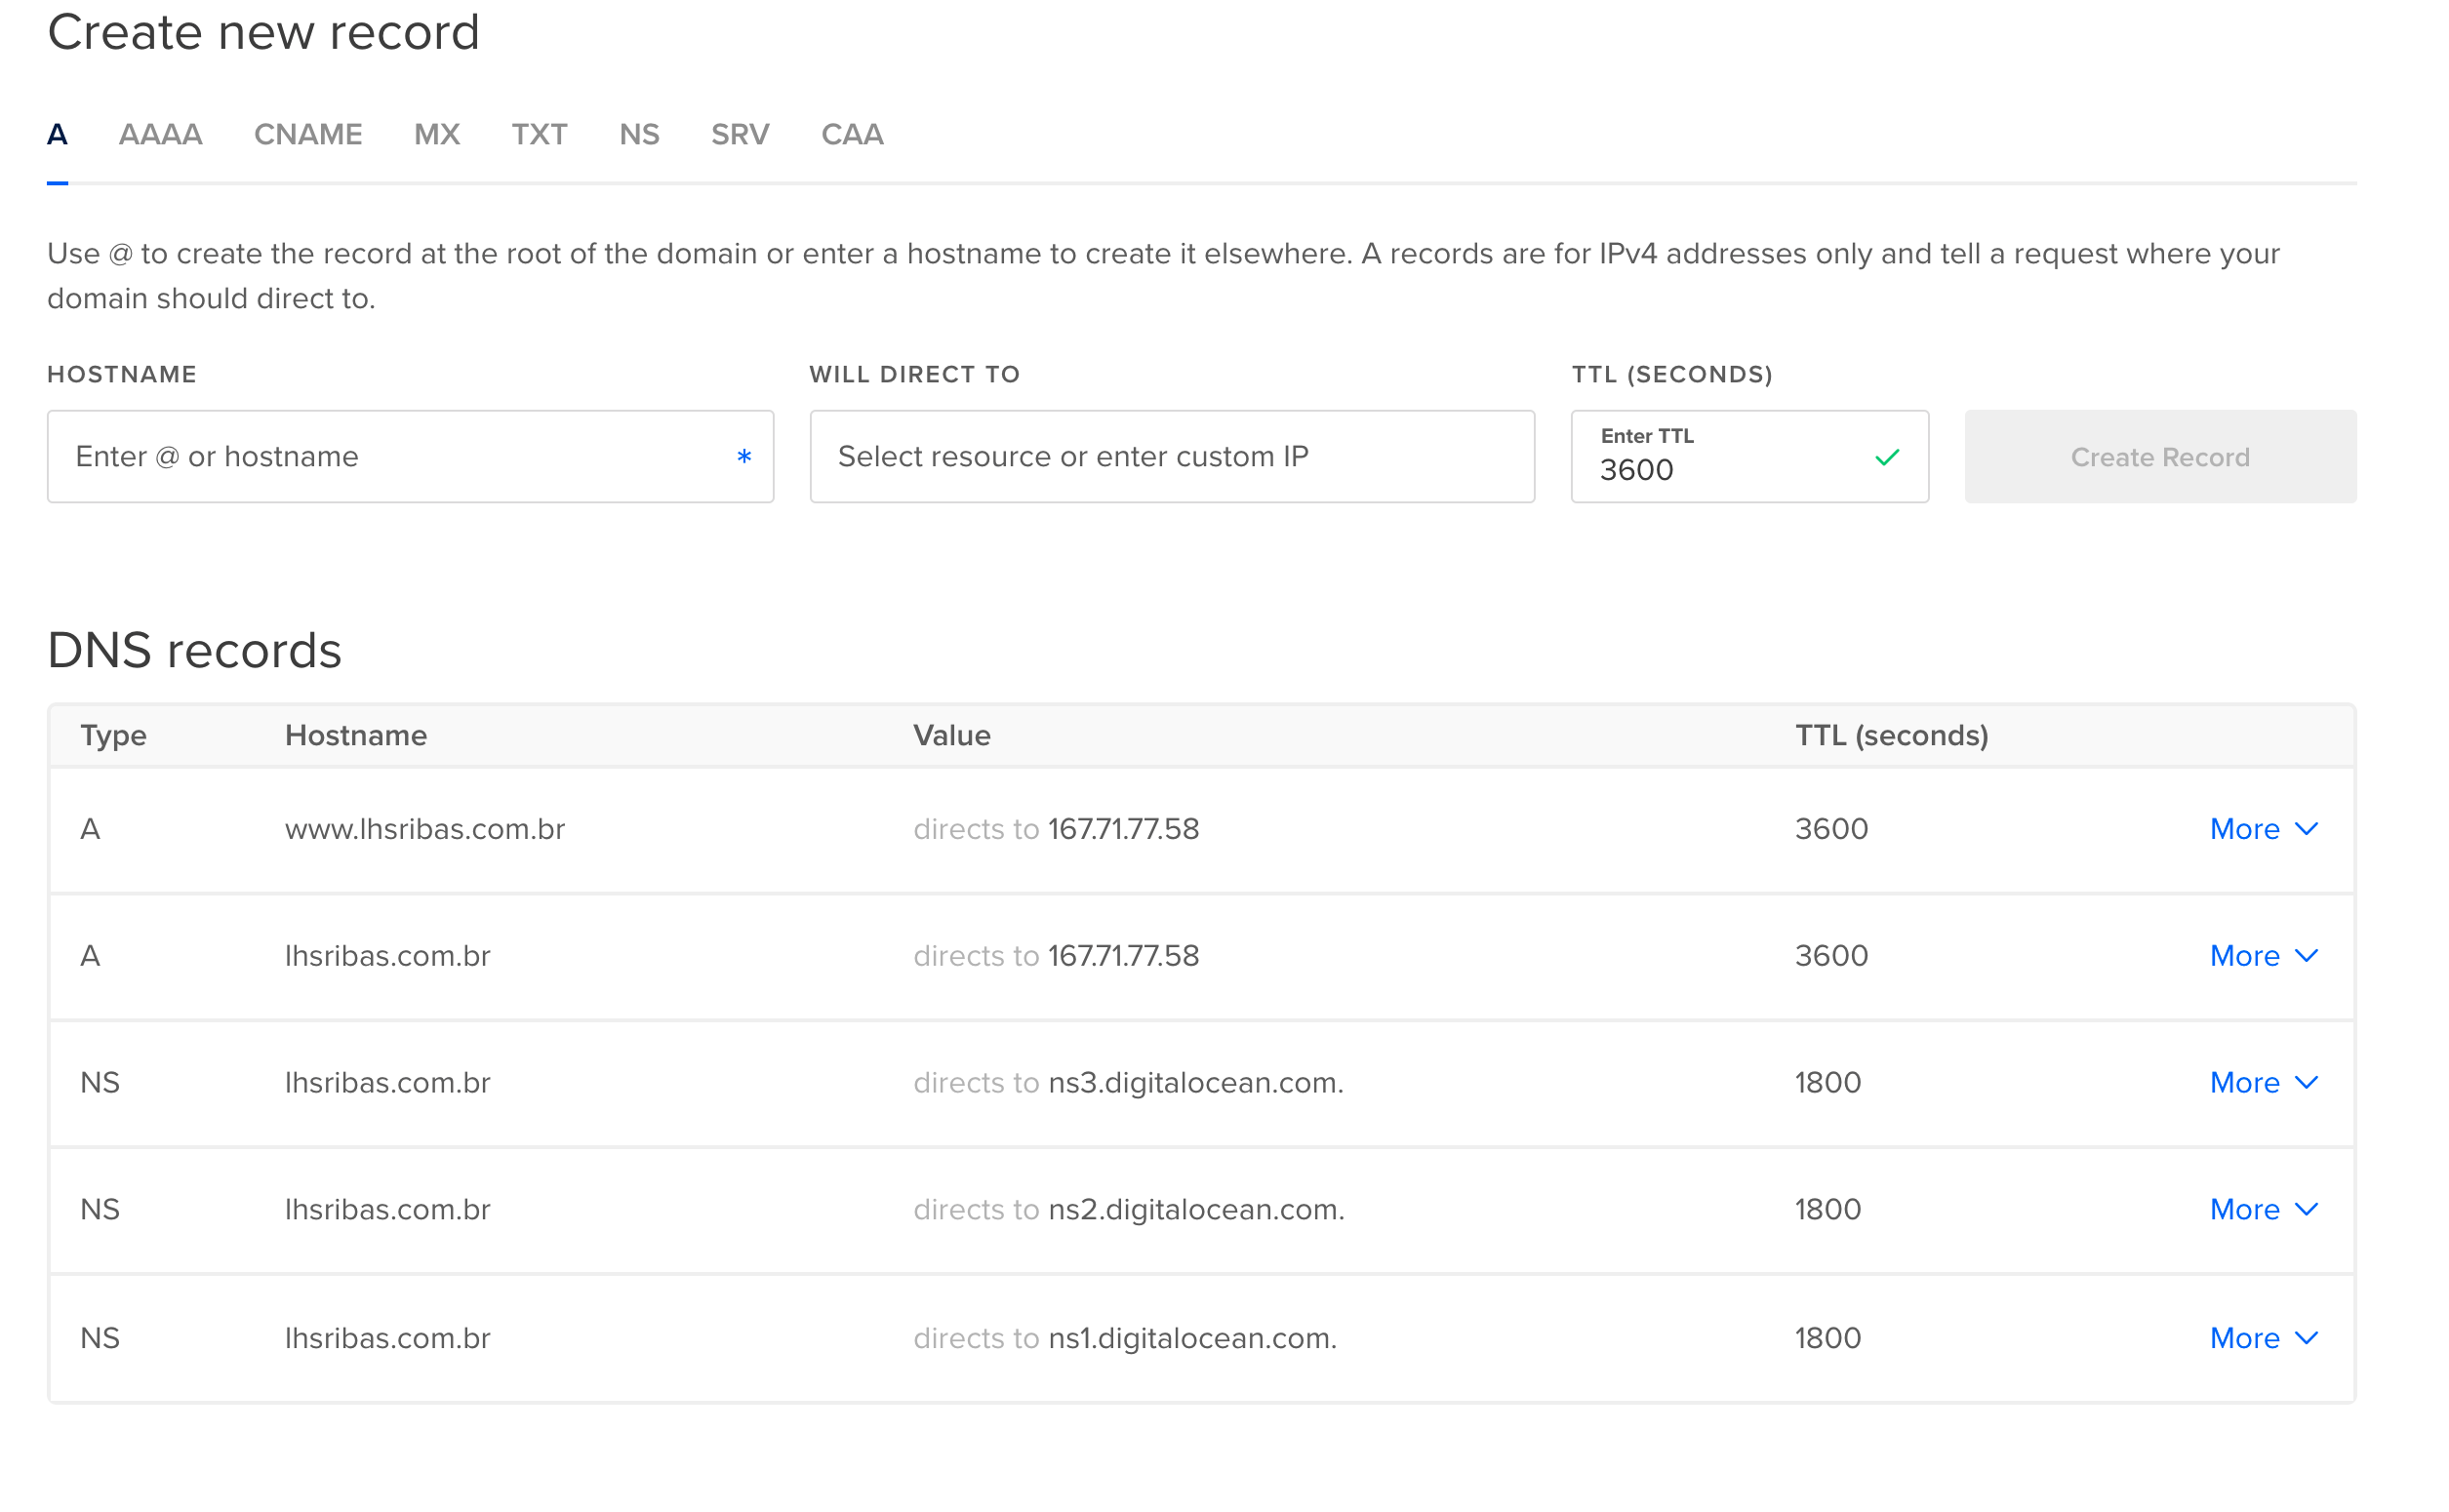Open the Will Direct To resource selector

[x=1172, y=457]
